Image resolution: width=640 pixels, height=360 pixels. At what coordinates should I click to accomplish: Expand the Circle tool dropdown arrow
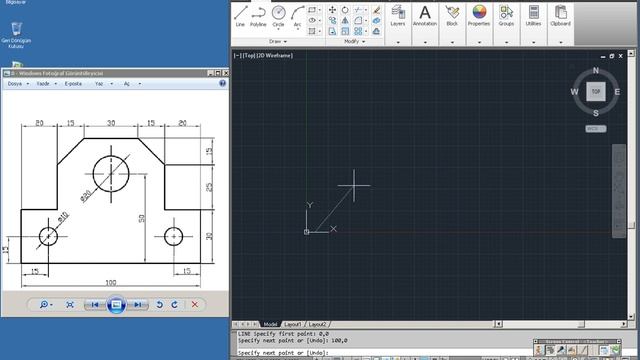coord(278,29)
